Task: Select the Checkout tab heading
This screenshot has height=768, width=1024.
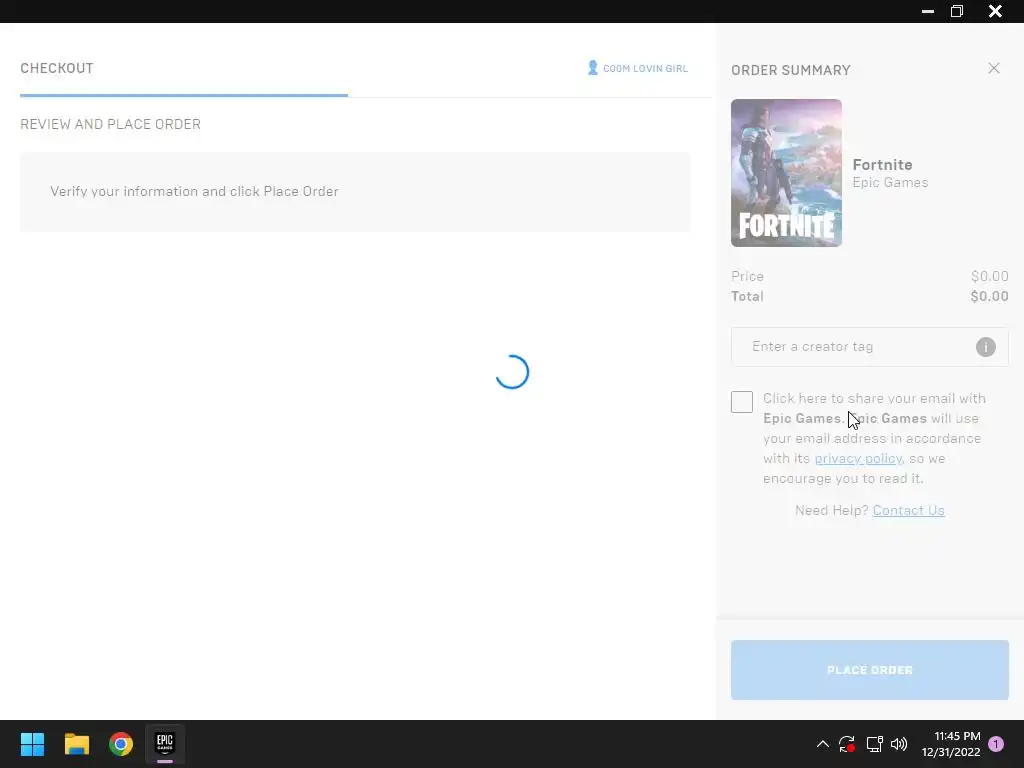Action: point(57,68)
